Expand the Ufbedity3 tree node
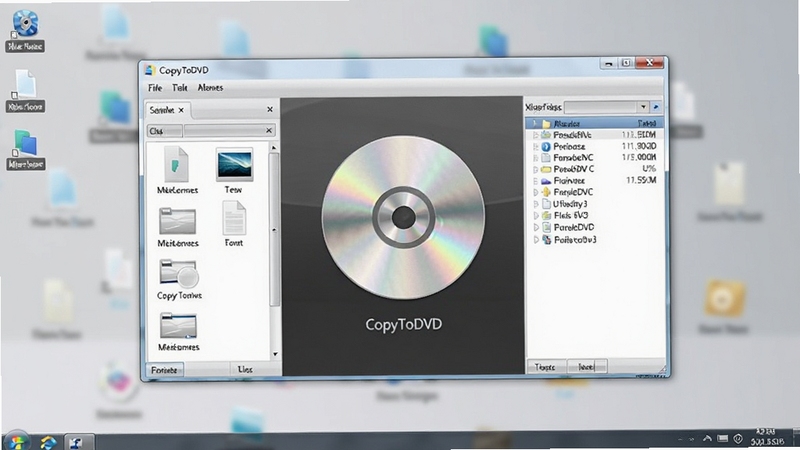 [535, 204]
